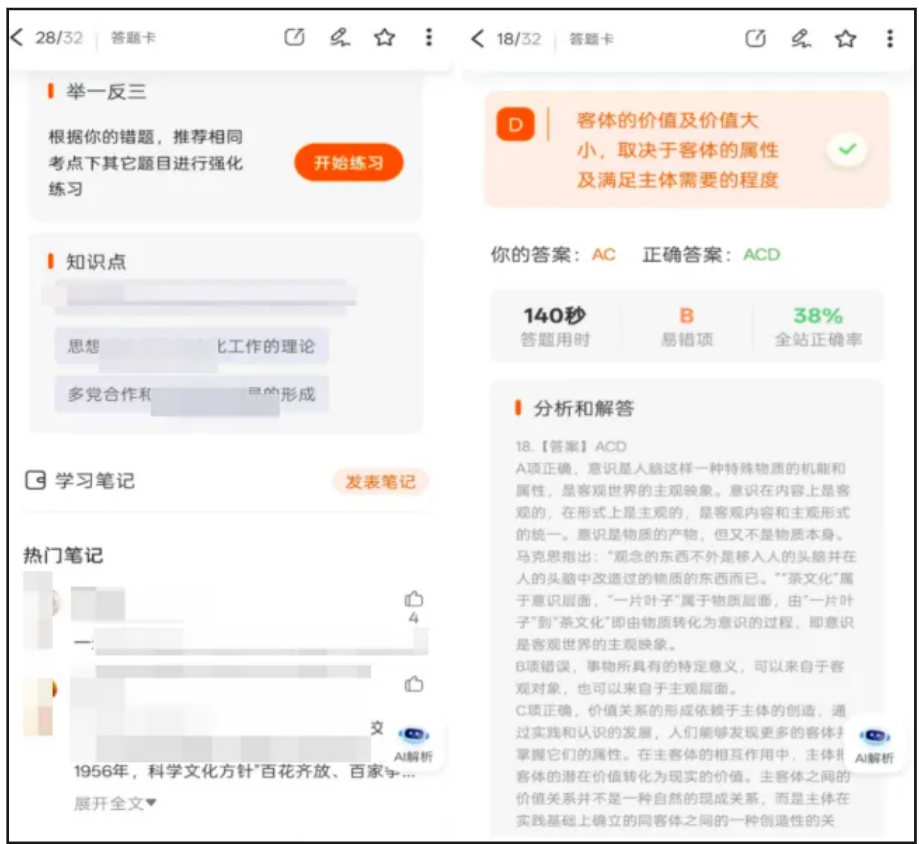The image size is (919, 844).
Task: Click 正确答案 ACD text
Action: (x=711, y=254)
